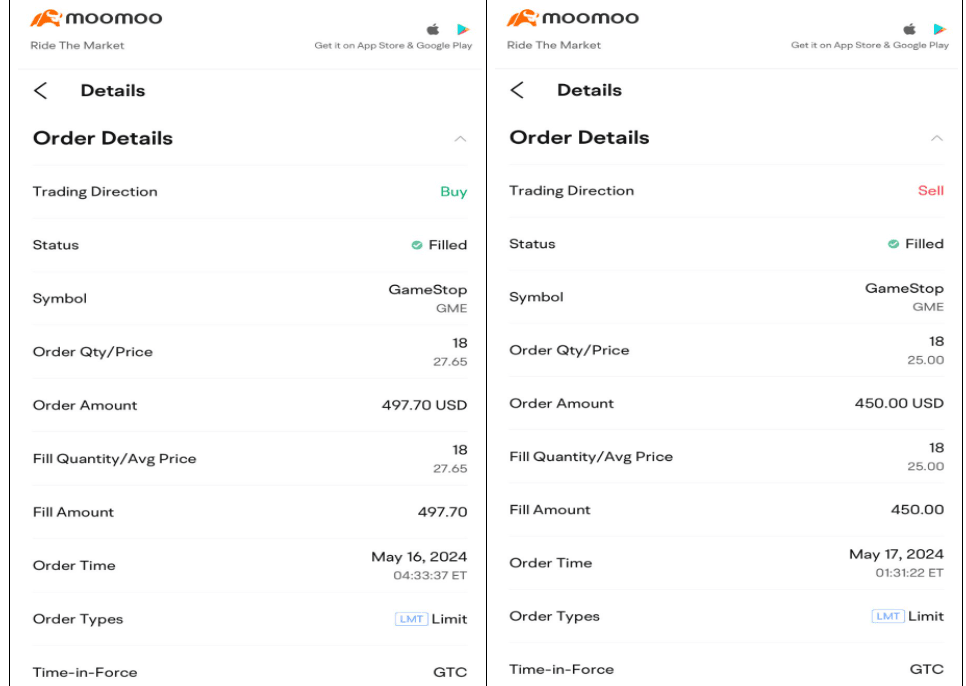Screen dimensions: 966x686
Task: Click the moomoo logo above the Sell order
Action: tap(572, 19)
